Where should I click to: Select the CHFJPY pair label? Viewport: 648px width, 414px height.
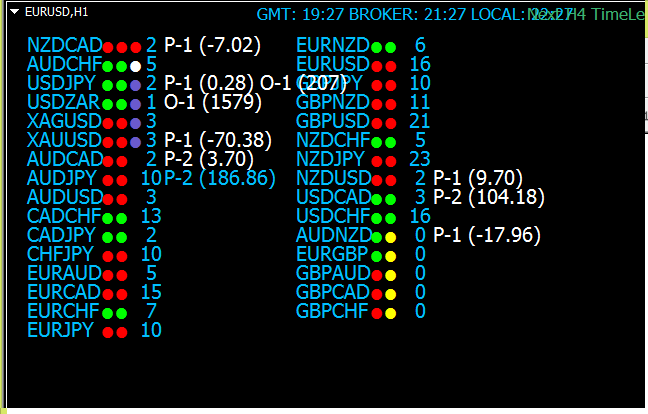click(x=60, y=254)
